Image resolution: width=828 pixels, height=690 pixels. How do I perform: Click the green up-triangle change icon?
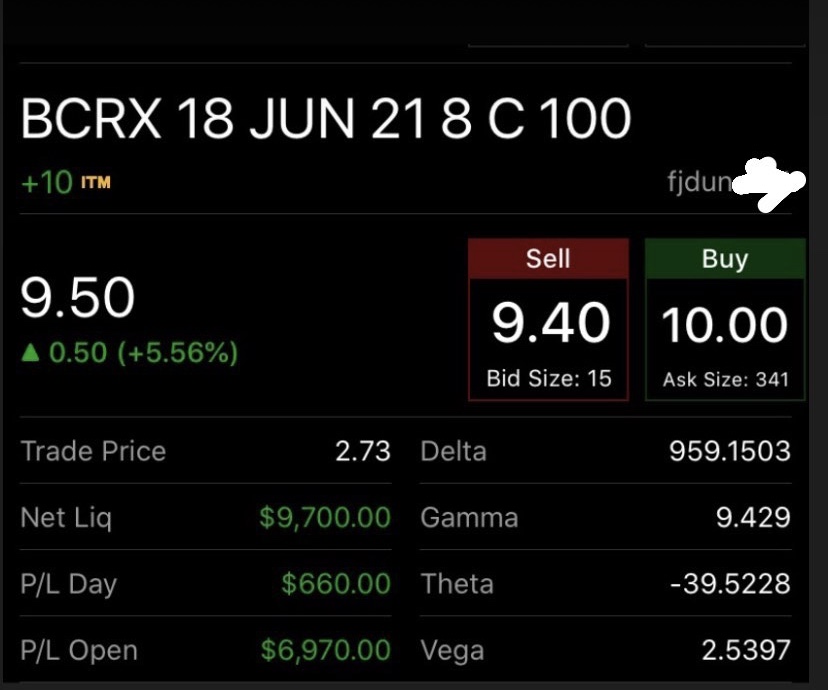pos(31,352)
